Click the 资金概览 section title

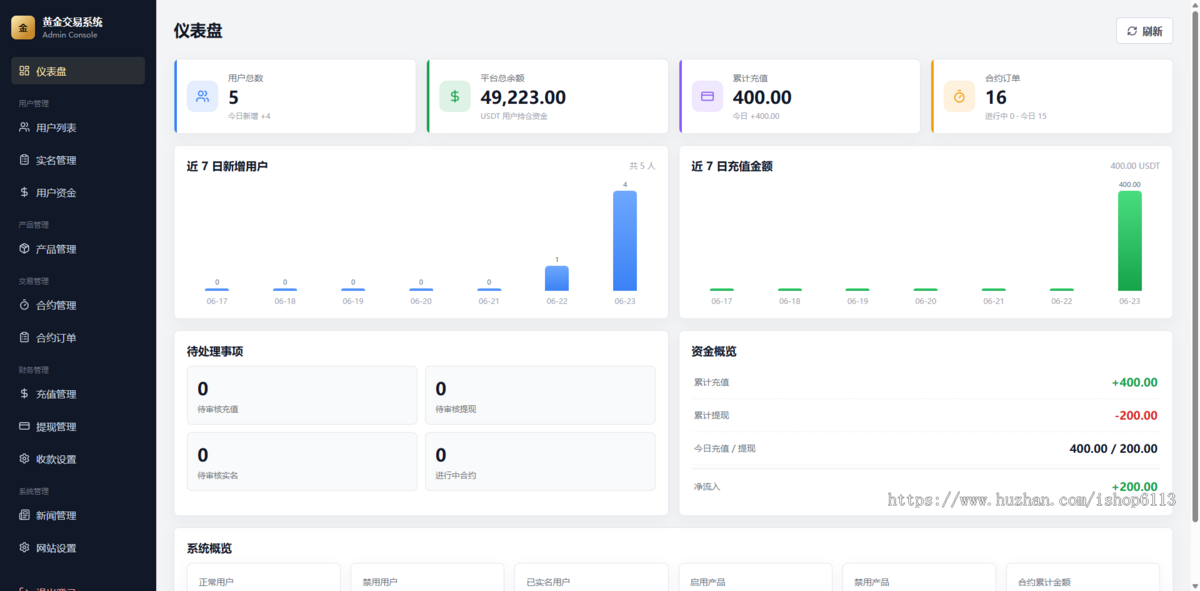(x=714, y=352)
